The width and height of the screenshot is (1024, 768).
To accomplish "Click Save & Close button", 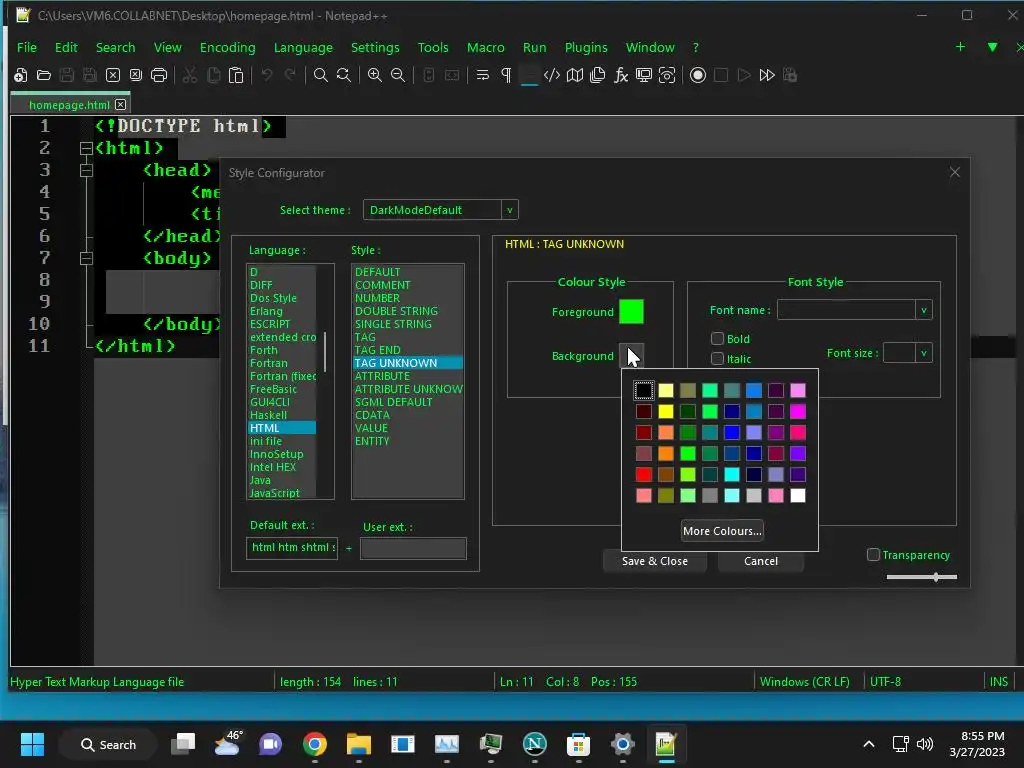I will click(x=654, y=561).
